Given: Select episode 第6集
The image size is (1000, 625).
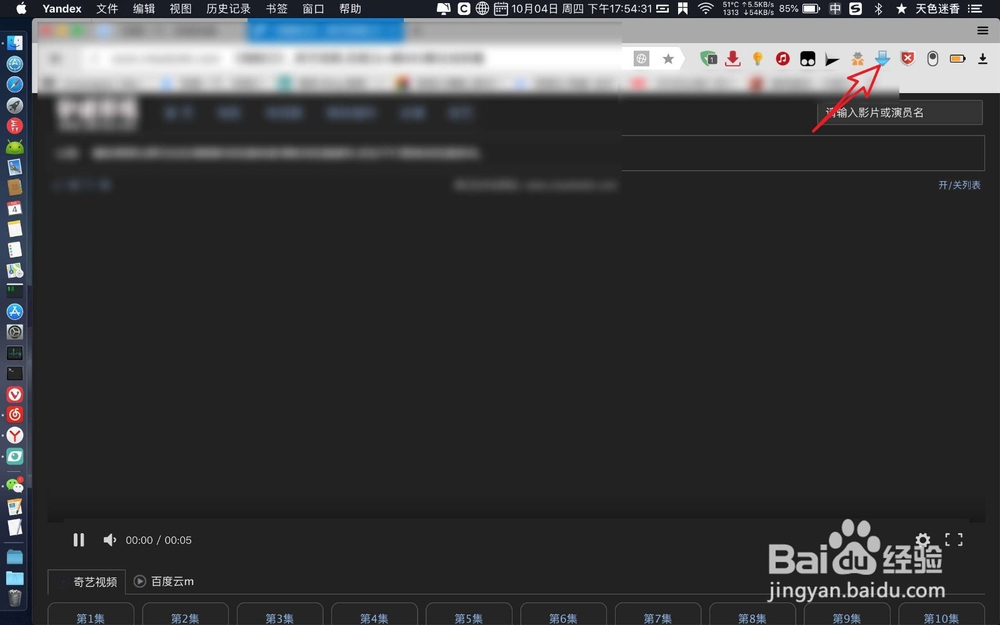Looking at the screenshot, I should pos(563,615).
